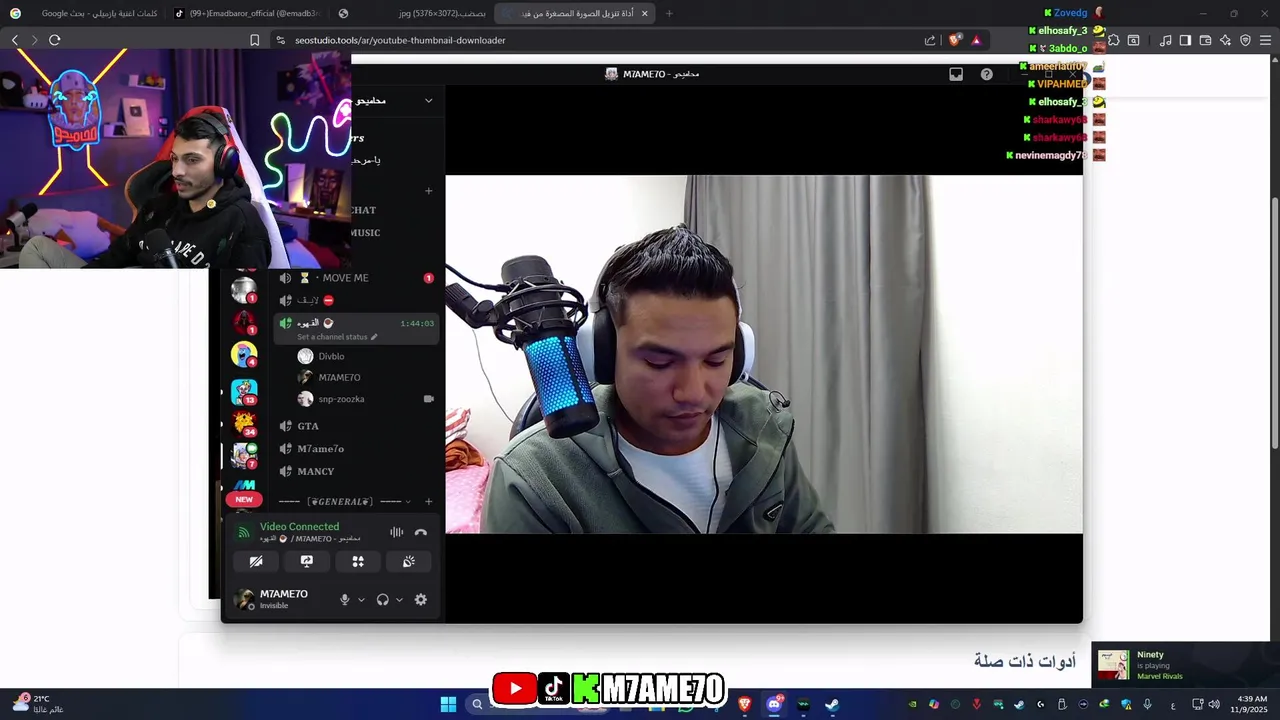The width and height of the screenshot is (1280, 720).
Task: Open Windows taskbar search
Action: tap(477, 704)
